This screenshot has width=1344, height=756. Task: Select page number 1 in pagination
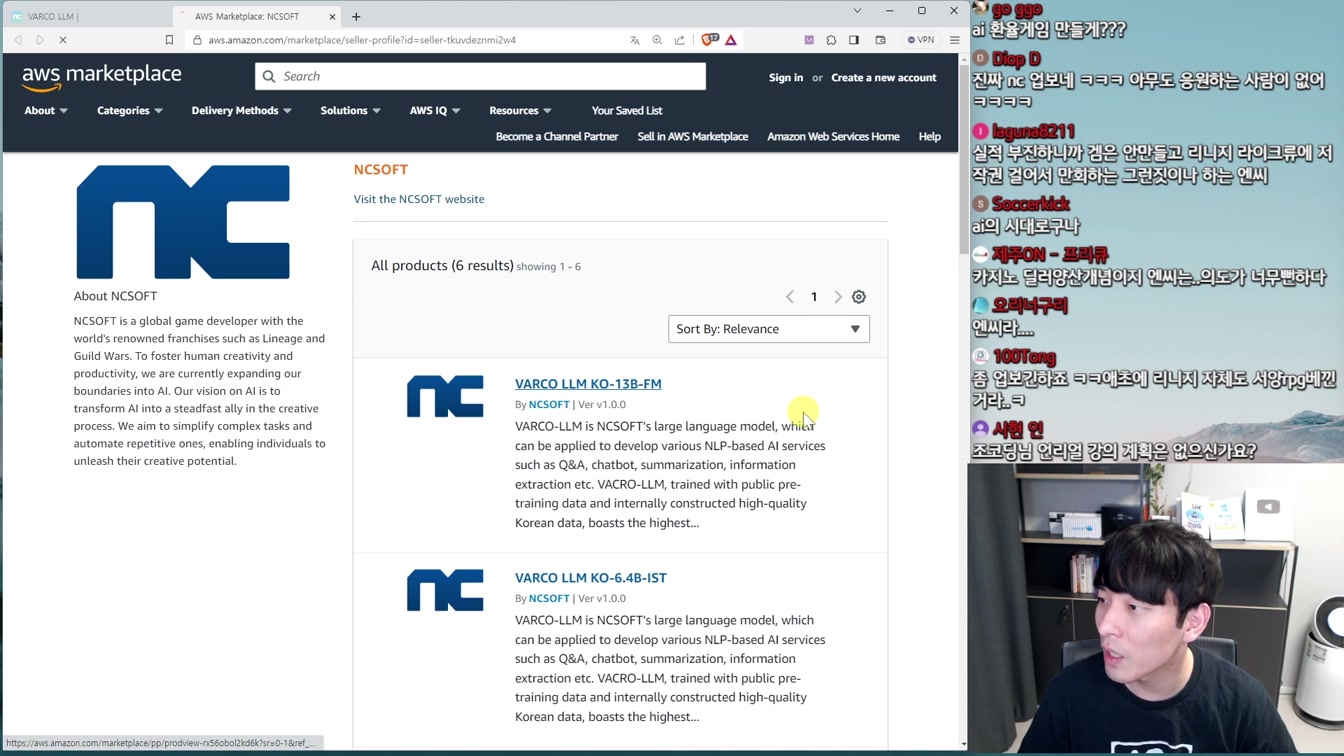pos(814,297)
